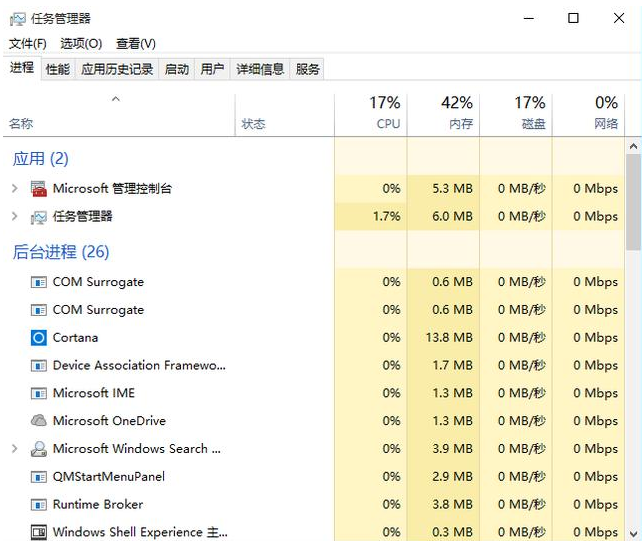The width and height of the screenshot is (642, 541).
Task: Click the Device Association Framework icon
Action: (x=39, y=365)
